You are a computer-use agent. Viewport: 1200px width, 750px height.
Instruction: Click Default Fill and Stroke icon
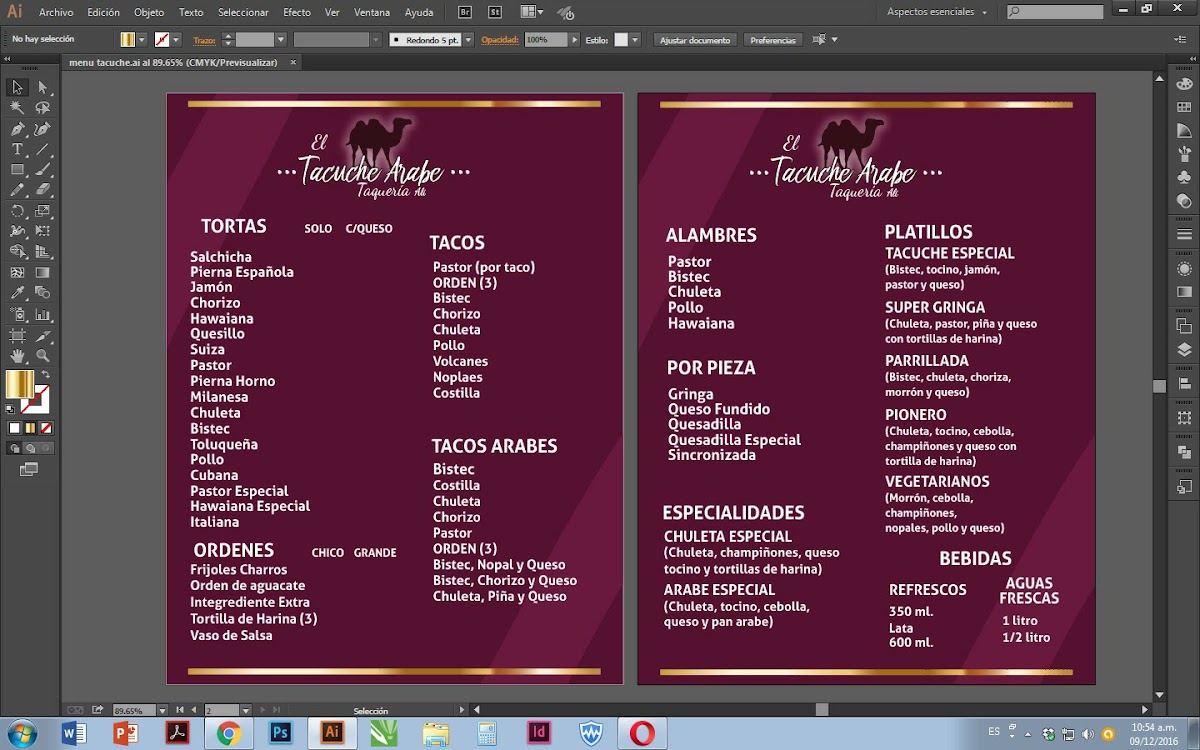point(10,408)
